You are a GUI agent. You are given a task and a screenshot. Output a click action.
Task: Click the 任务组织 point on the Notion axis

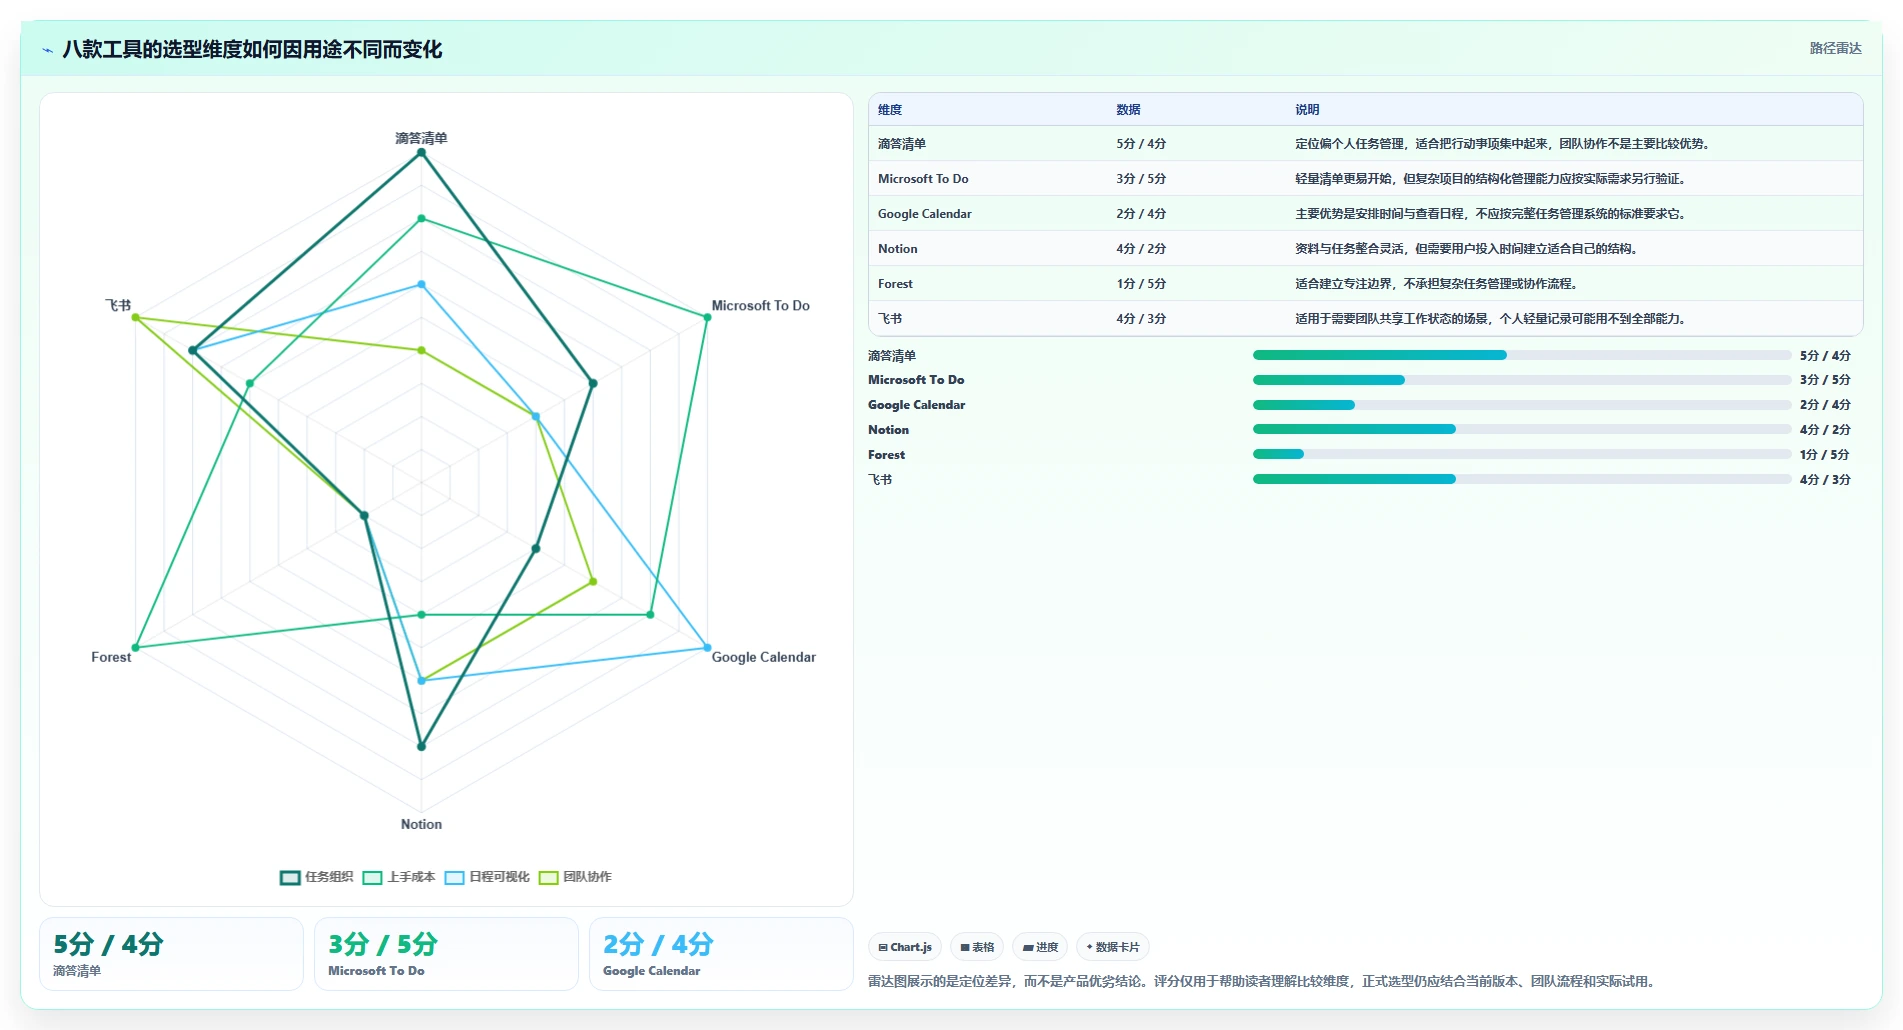tap(421, 746)
